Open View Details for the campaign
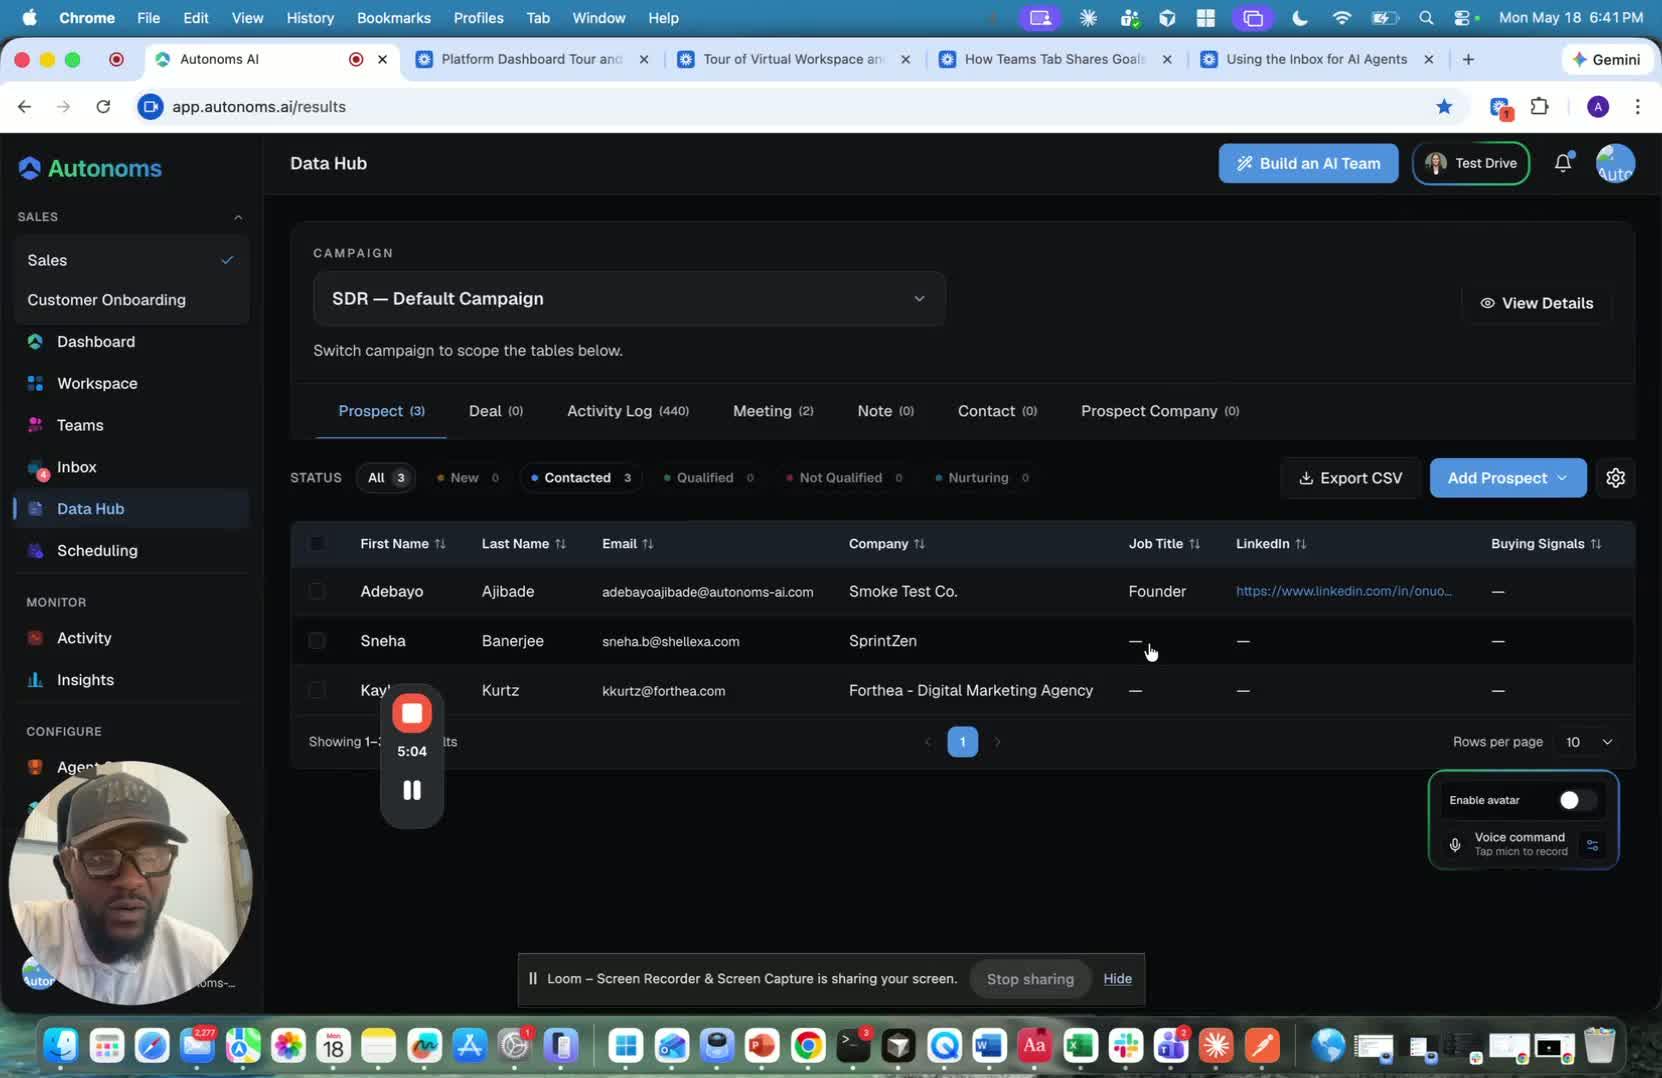Viewport: 1662px width, 1078px height. 1536,303
